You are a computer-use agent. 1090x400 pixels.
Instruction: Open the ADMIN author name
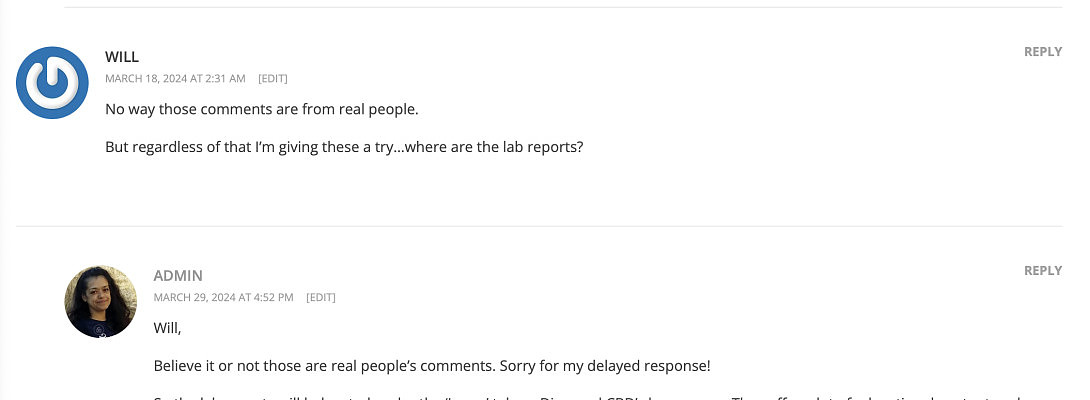pyautogui.click(x=178, y=276)
